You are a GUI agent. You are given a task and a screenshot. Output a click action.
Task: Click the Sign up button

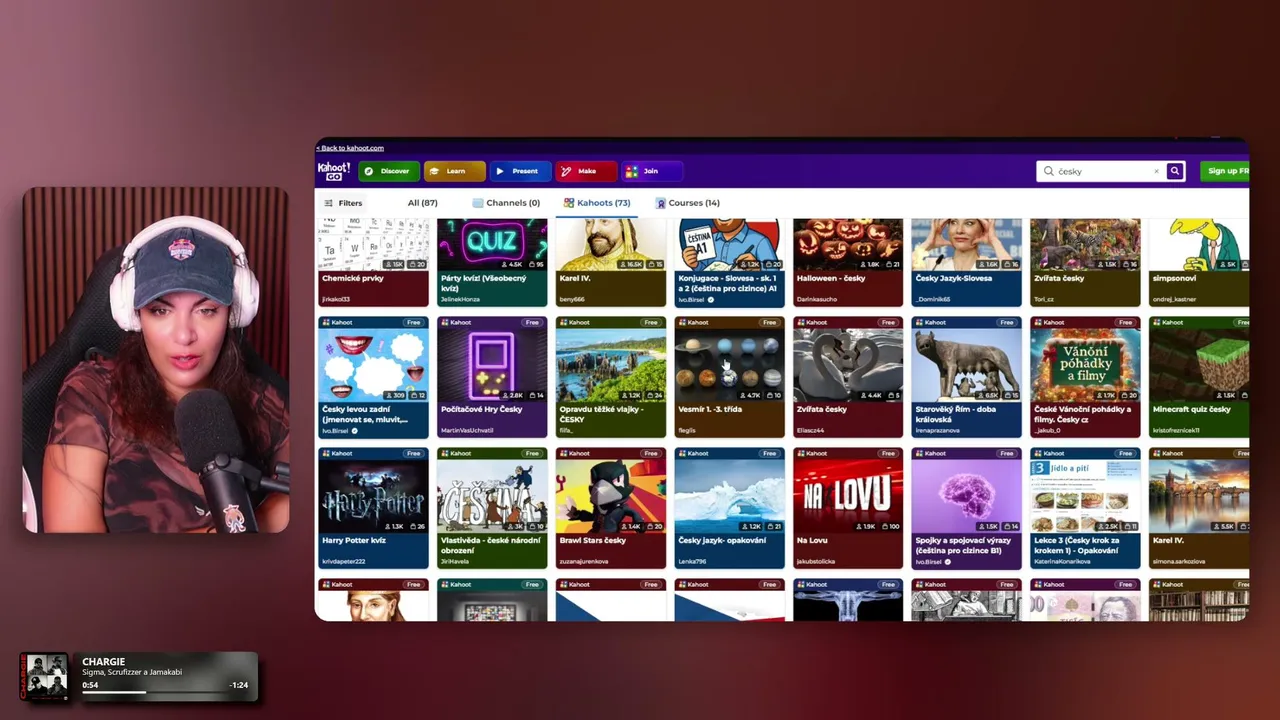(1225, 171)
